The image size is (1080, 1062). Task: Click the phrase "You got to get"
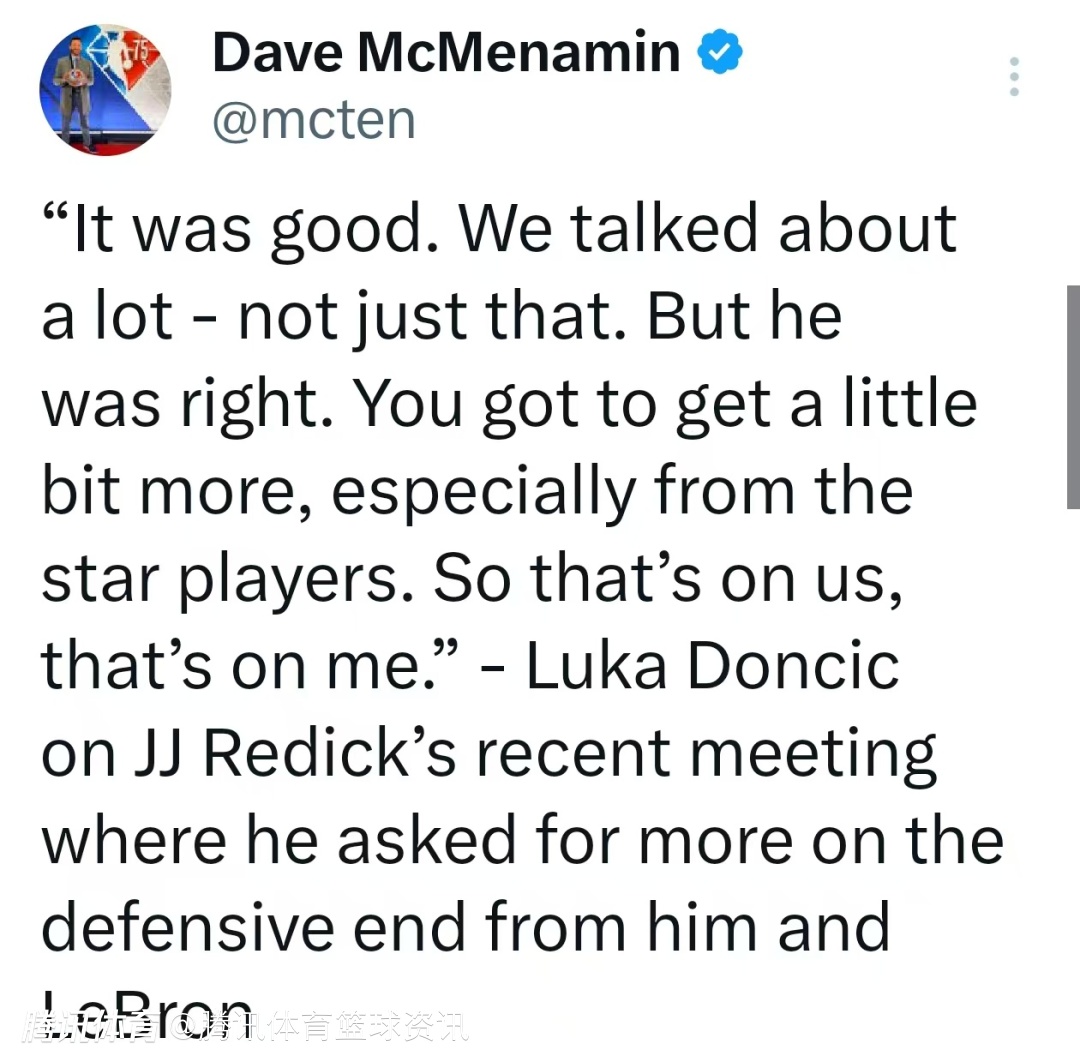pyautogui.click(x=542, y=404)
